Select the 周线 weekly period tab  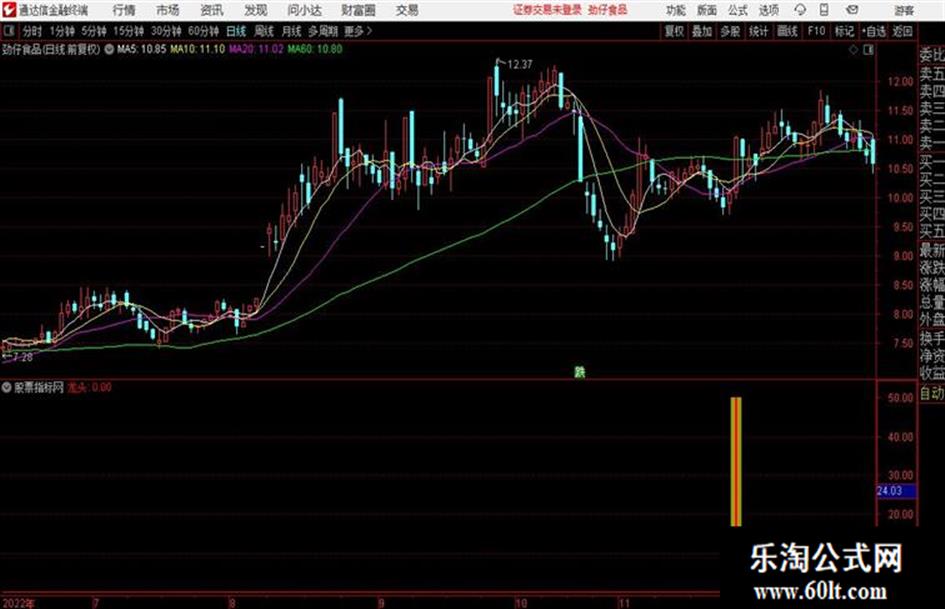[264, 31]
